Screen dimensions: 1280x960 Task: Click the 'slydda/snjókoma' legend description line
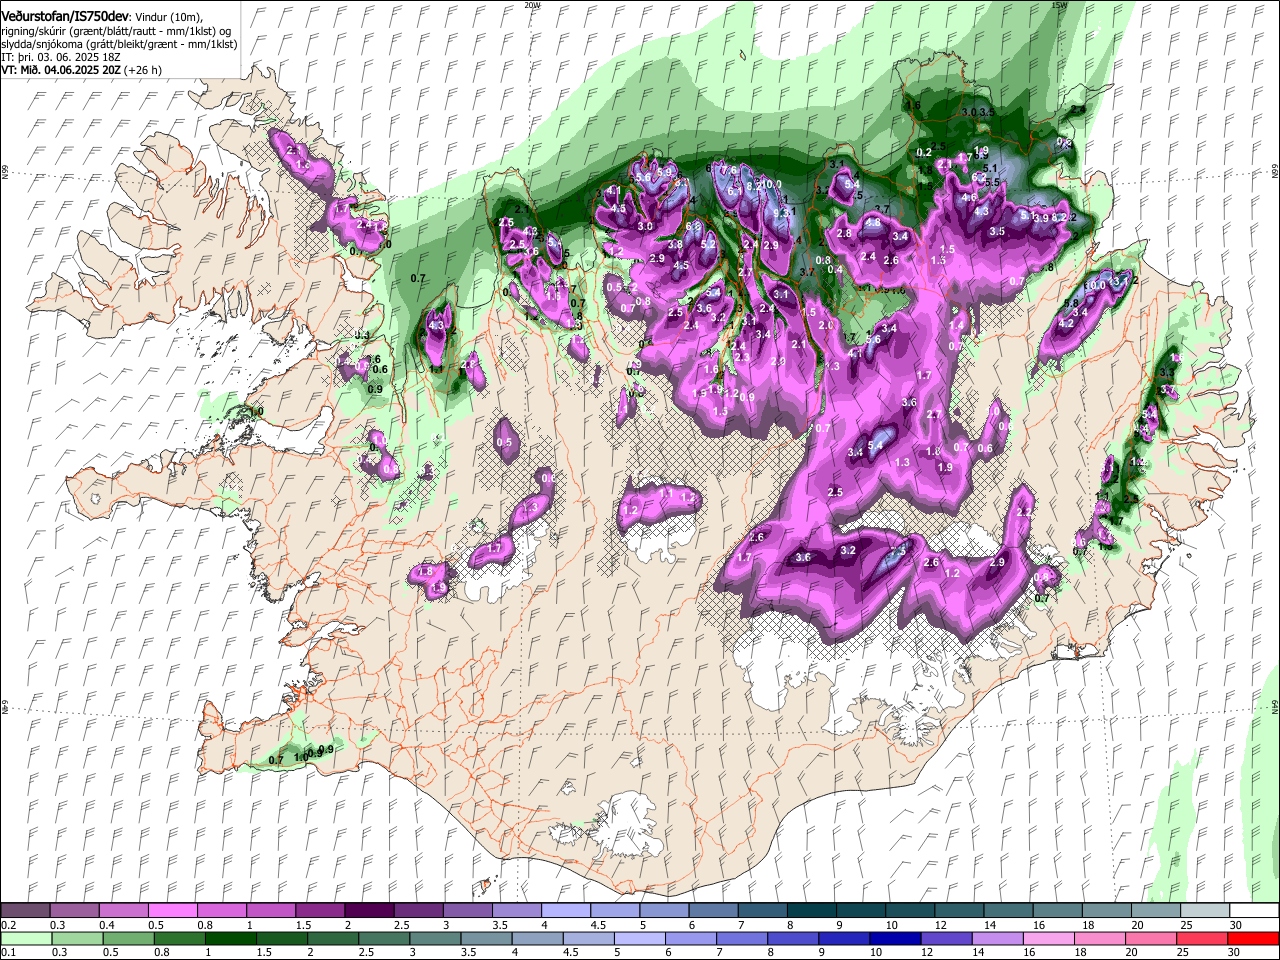click(119, 44)
